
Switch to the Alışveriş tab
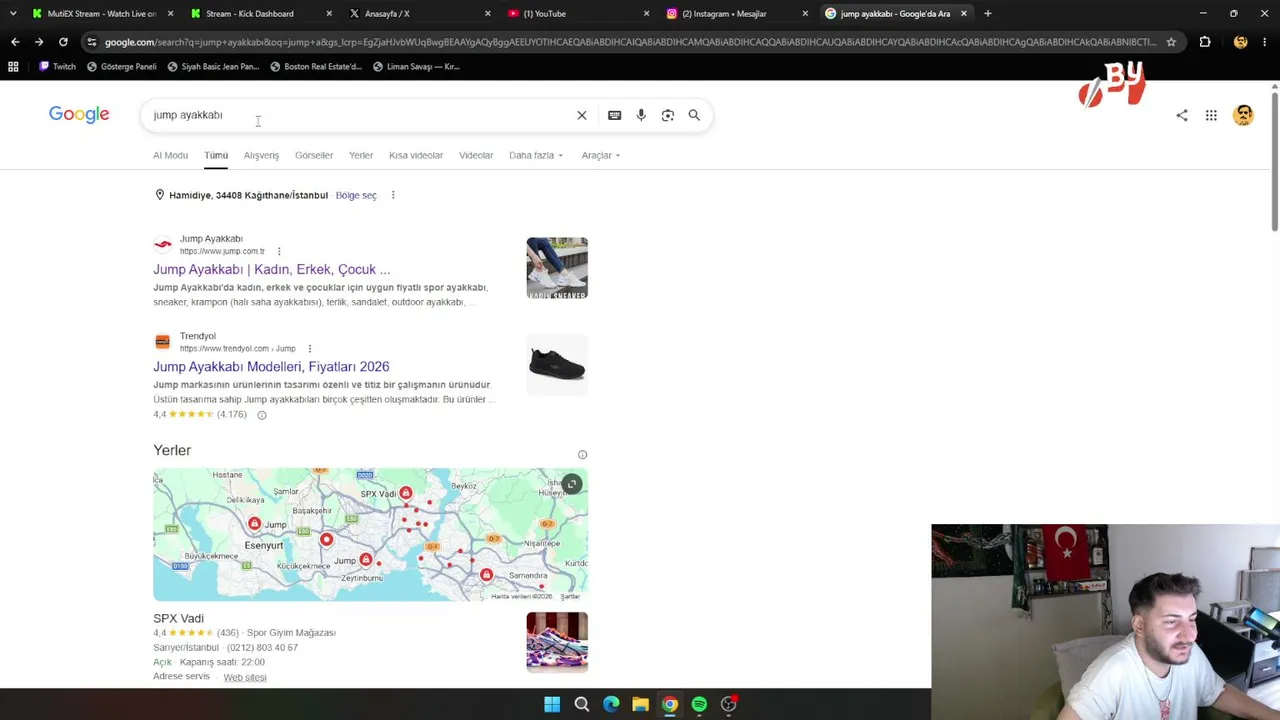click(x=261, y=155)
